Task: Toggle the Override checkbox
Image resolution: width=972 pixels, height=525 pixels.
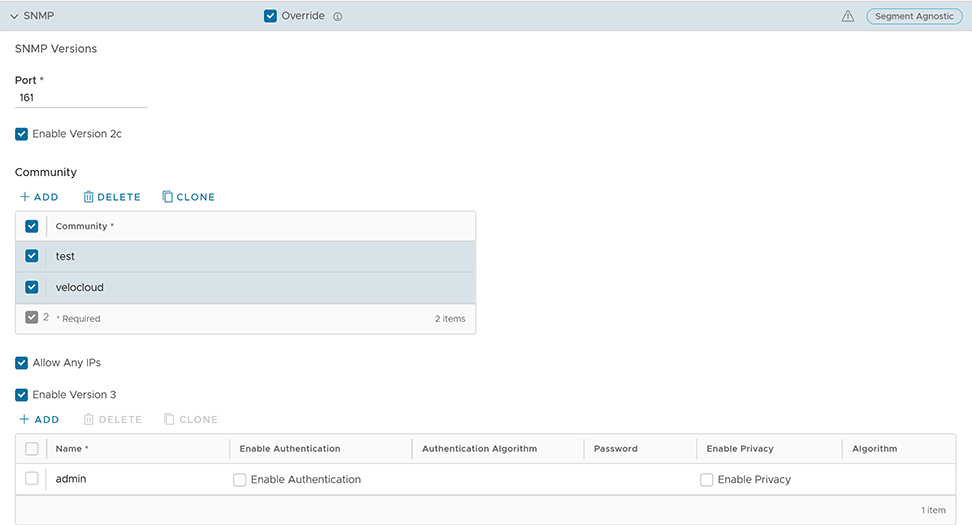Action: coord(270,16)
